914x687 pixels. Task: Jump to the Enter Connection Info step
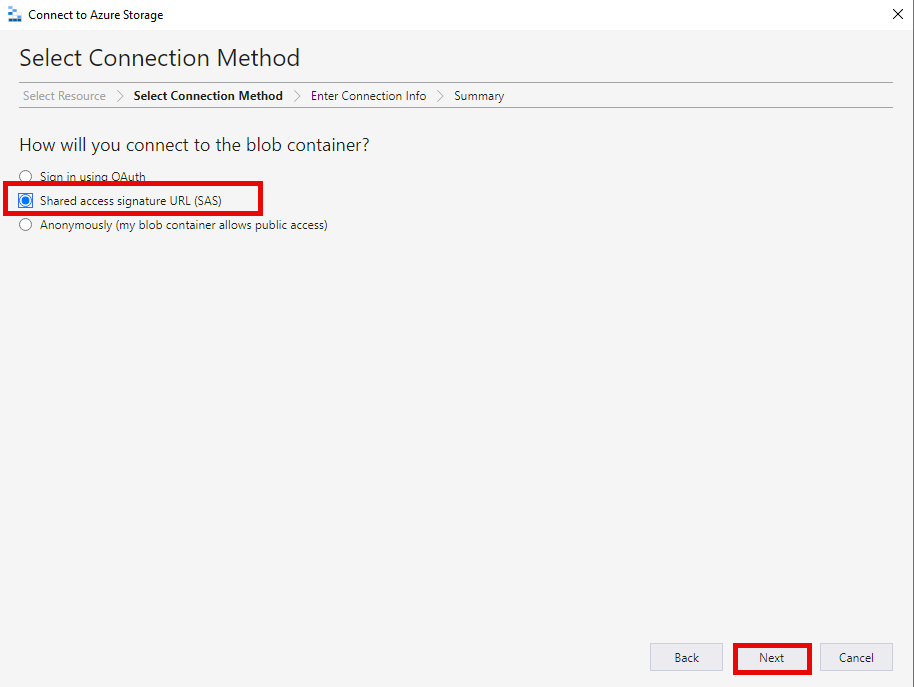coord(368,96)
